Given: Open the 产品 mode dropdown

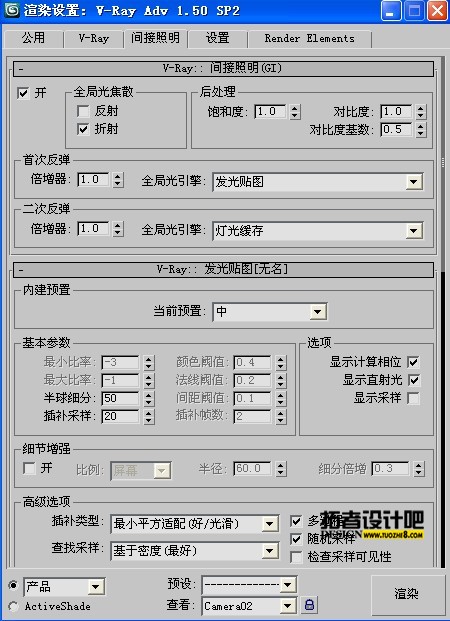Looking at the screenshot, I should 64,587.
